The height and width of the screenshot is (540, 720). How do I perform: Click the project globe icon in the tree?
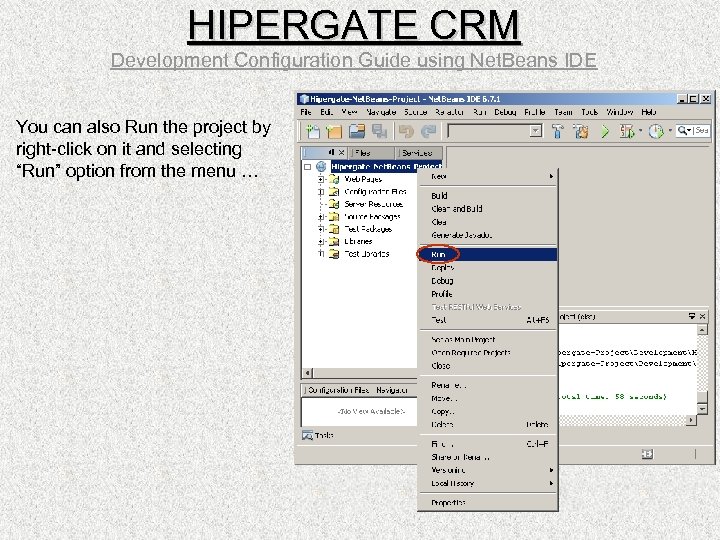pyautogui.click(x=321, y=166)
